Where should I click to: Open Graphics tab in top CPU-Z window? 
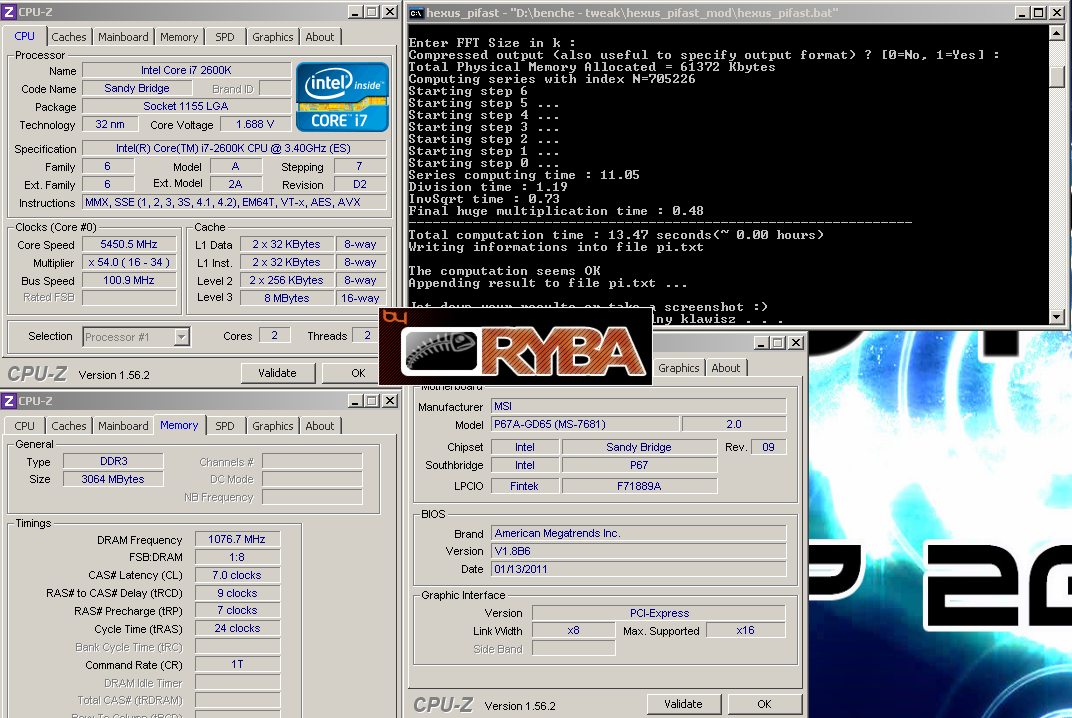point(272,37)
